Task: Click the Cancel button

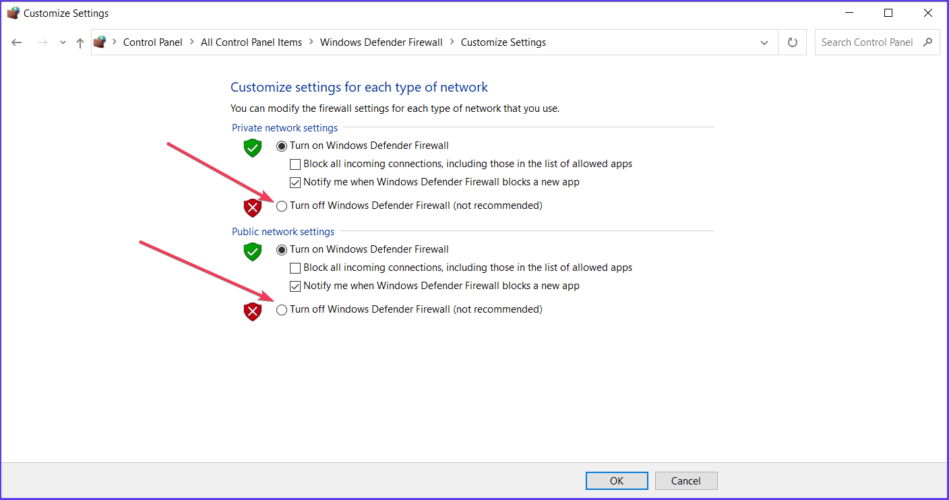Action: (x=686, y=481)
